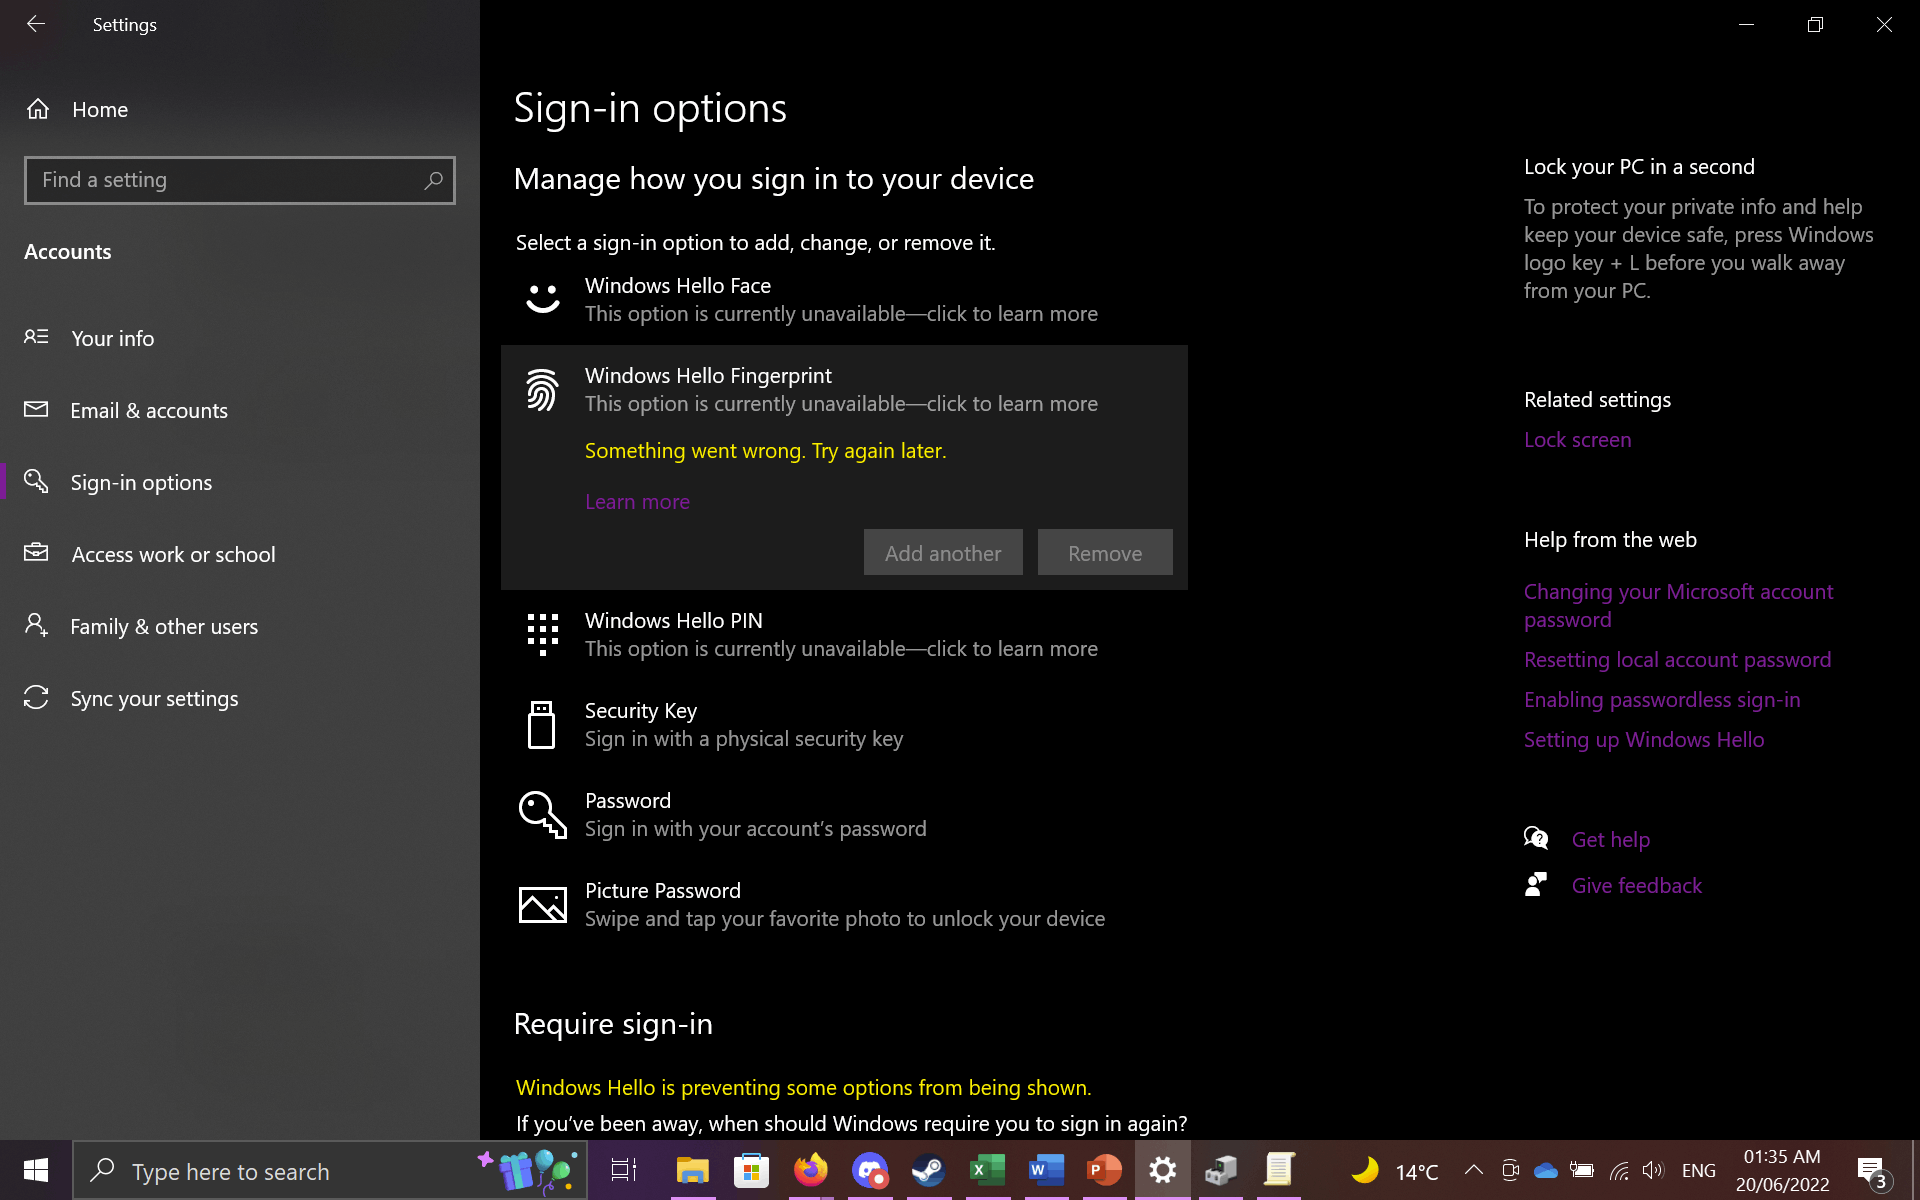This screenshot has height=1200, width=1920.
Task: Click the Remove button for fingerprint
Action: pyautogui.click(x=1104, y=552)
